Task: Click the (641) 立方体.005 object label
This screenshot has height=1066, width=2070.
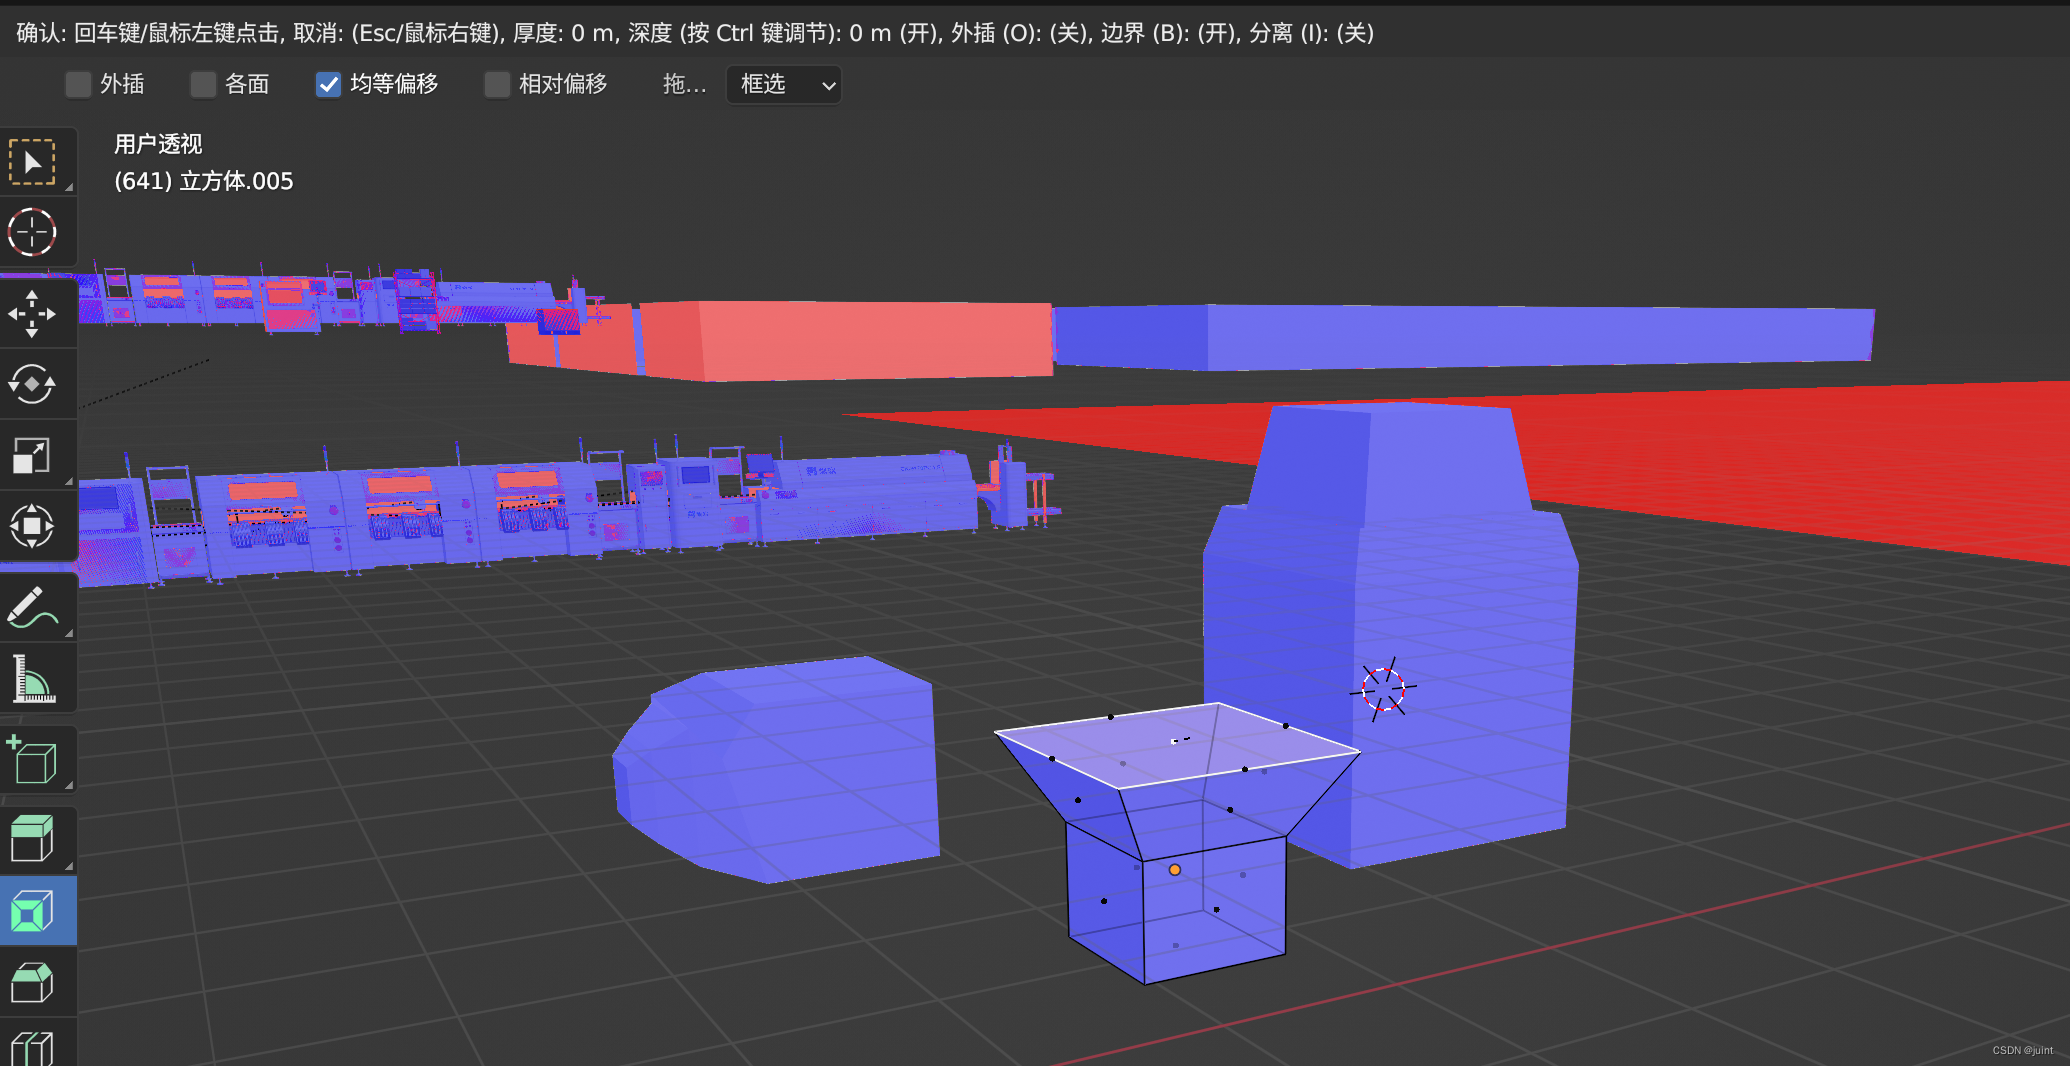Action: [x=204, y=181]
